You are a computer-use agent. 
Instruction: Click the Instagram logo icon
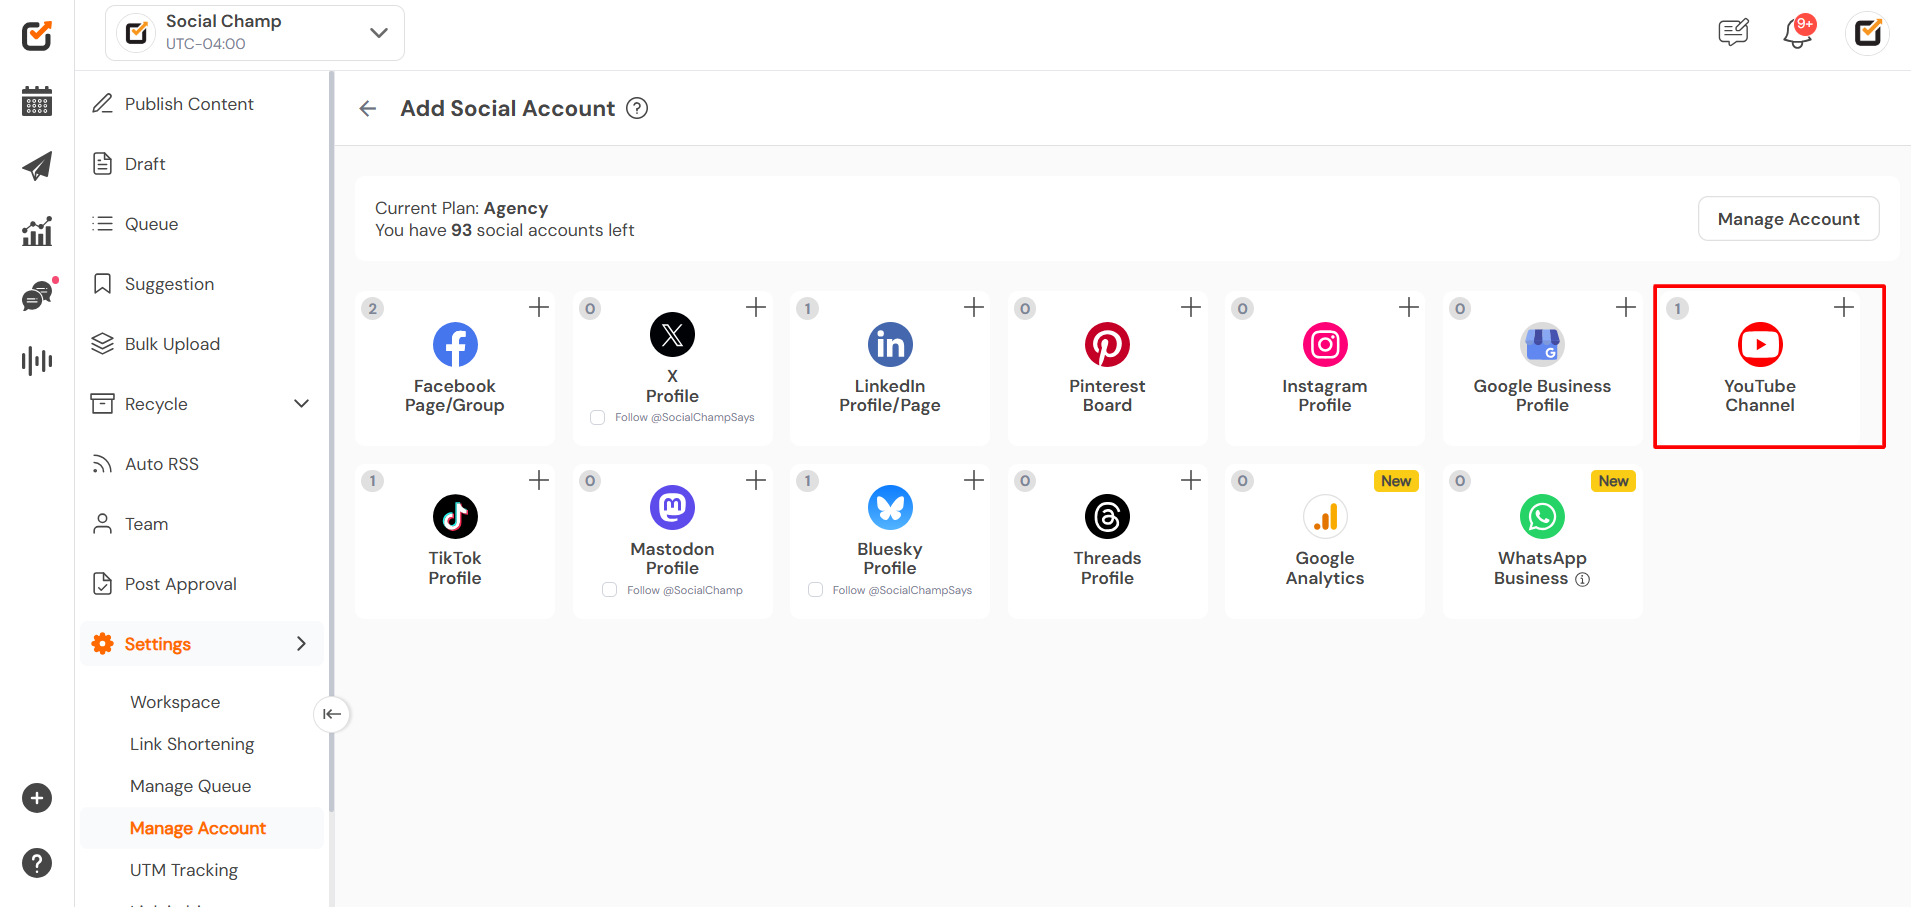[x=1325, y=345]
